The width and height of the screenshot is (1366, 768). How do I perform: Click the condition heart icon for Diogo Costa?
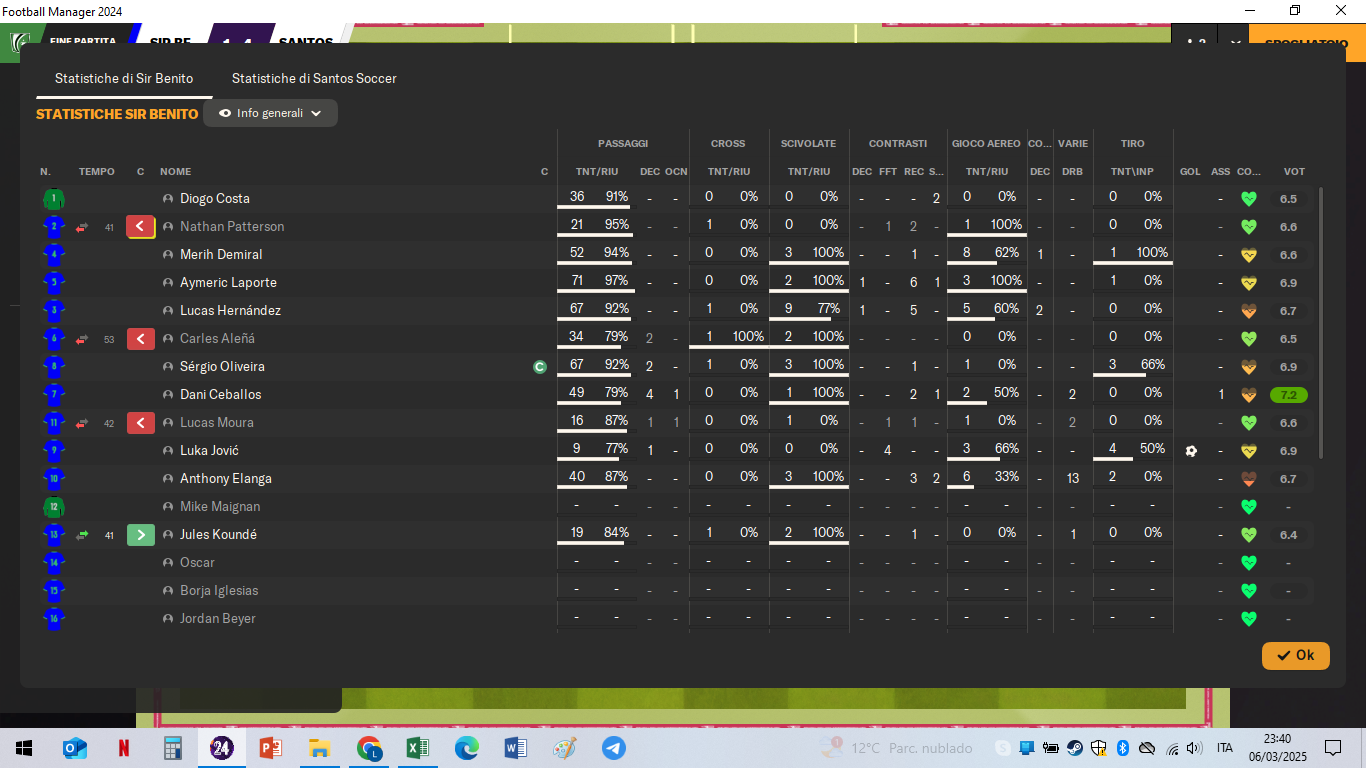pos(1248,199)
